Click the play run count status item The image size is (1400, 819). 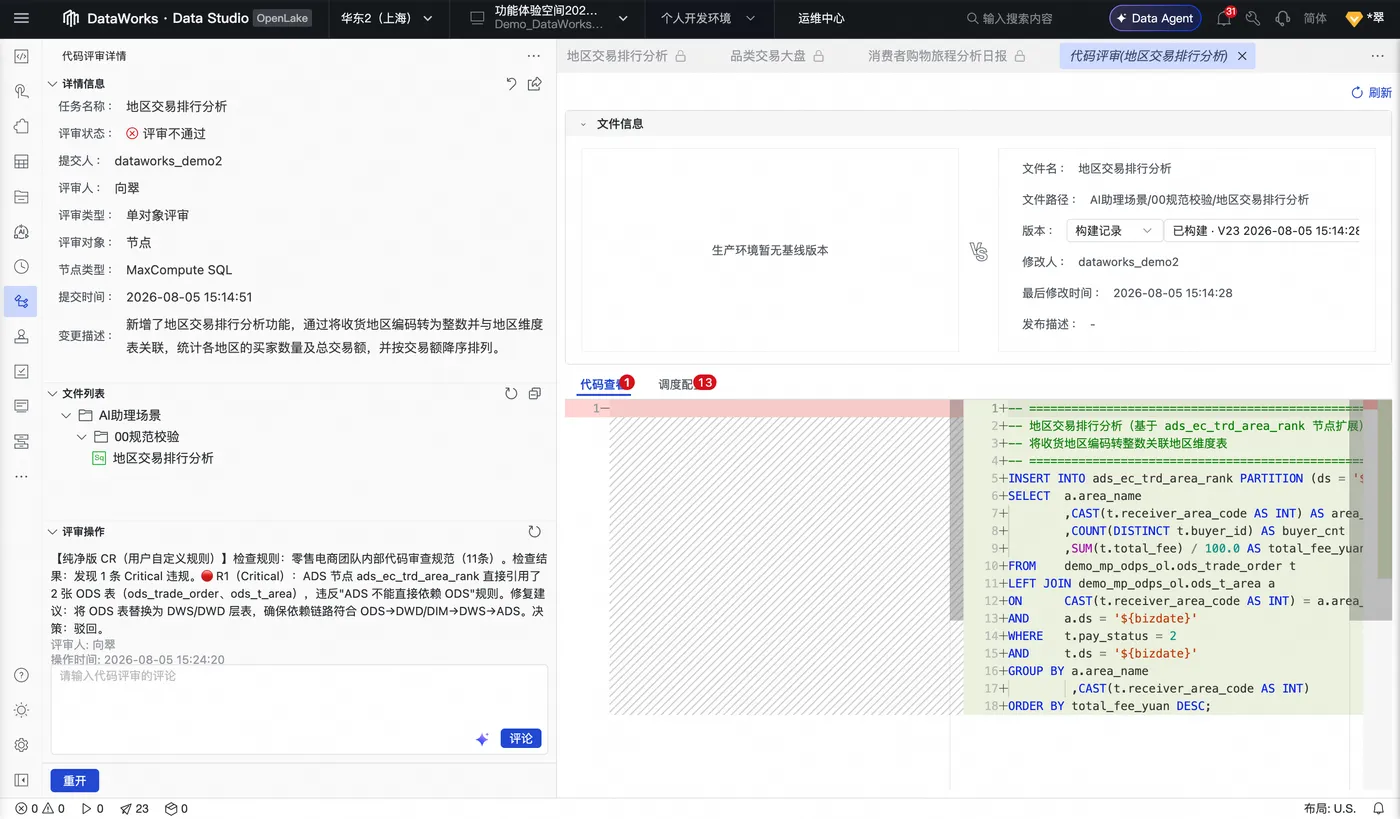[92, 808]
